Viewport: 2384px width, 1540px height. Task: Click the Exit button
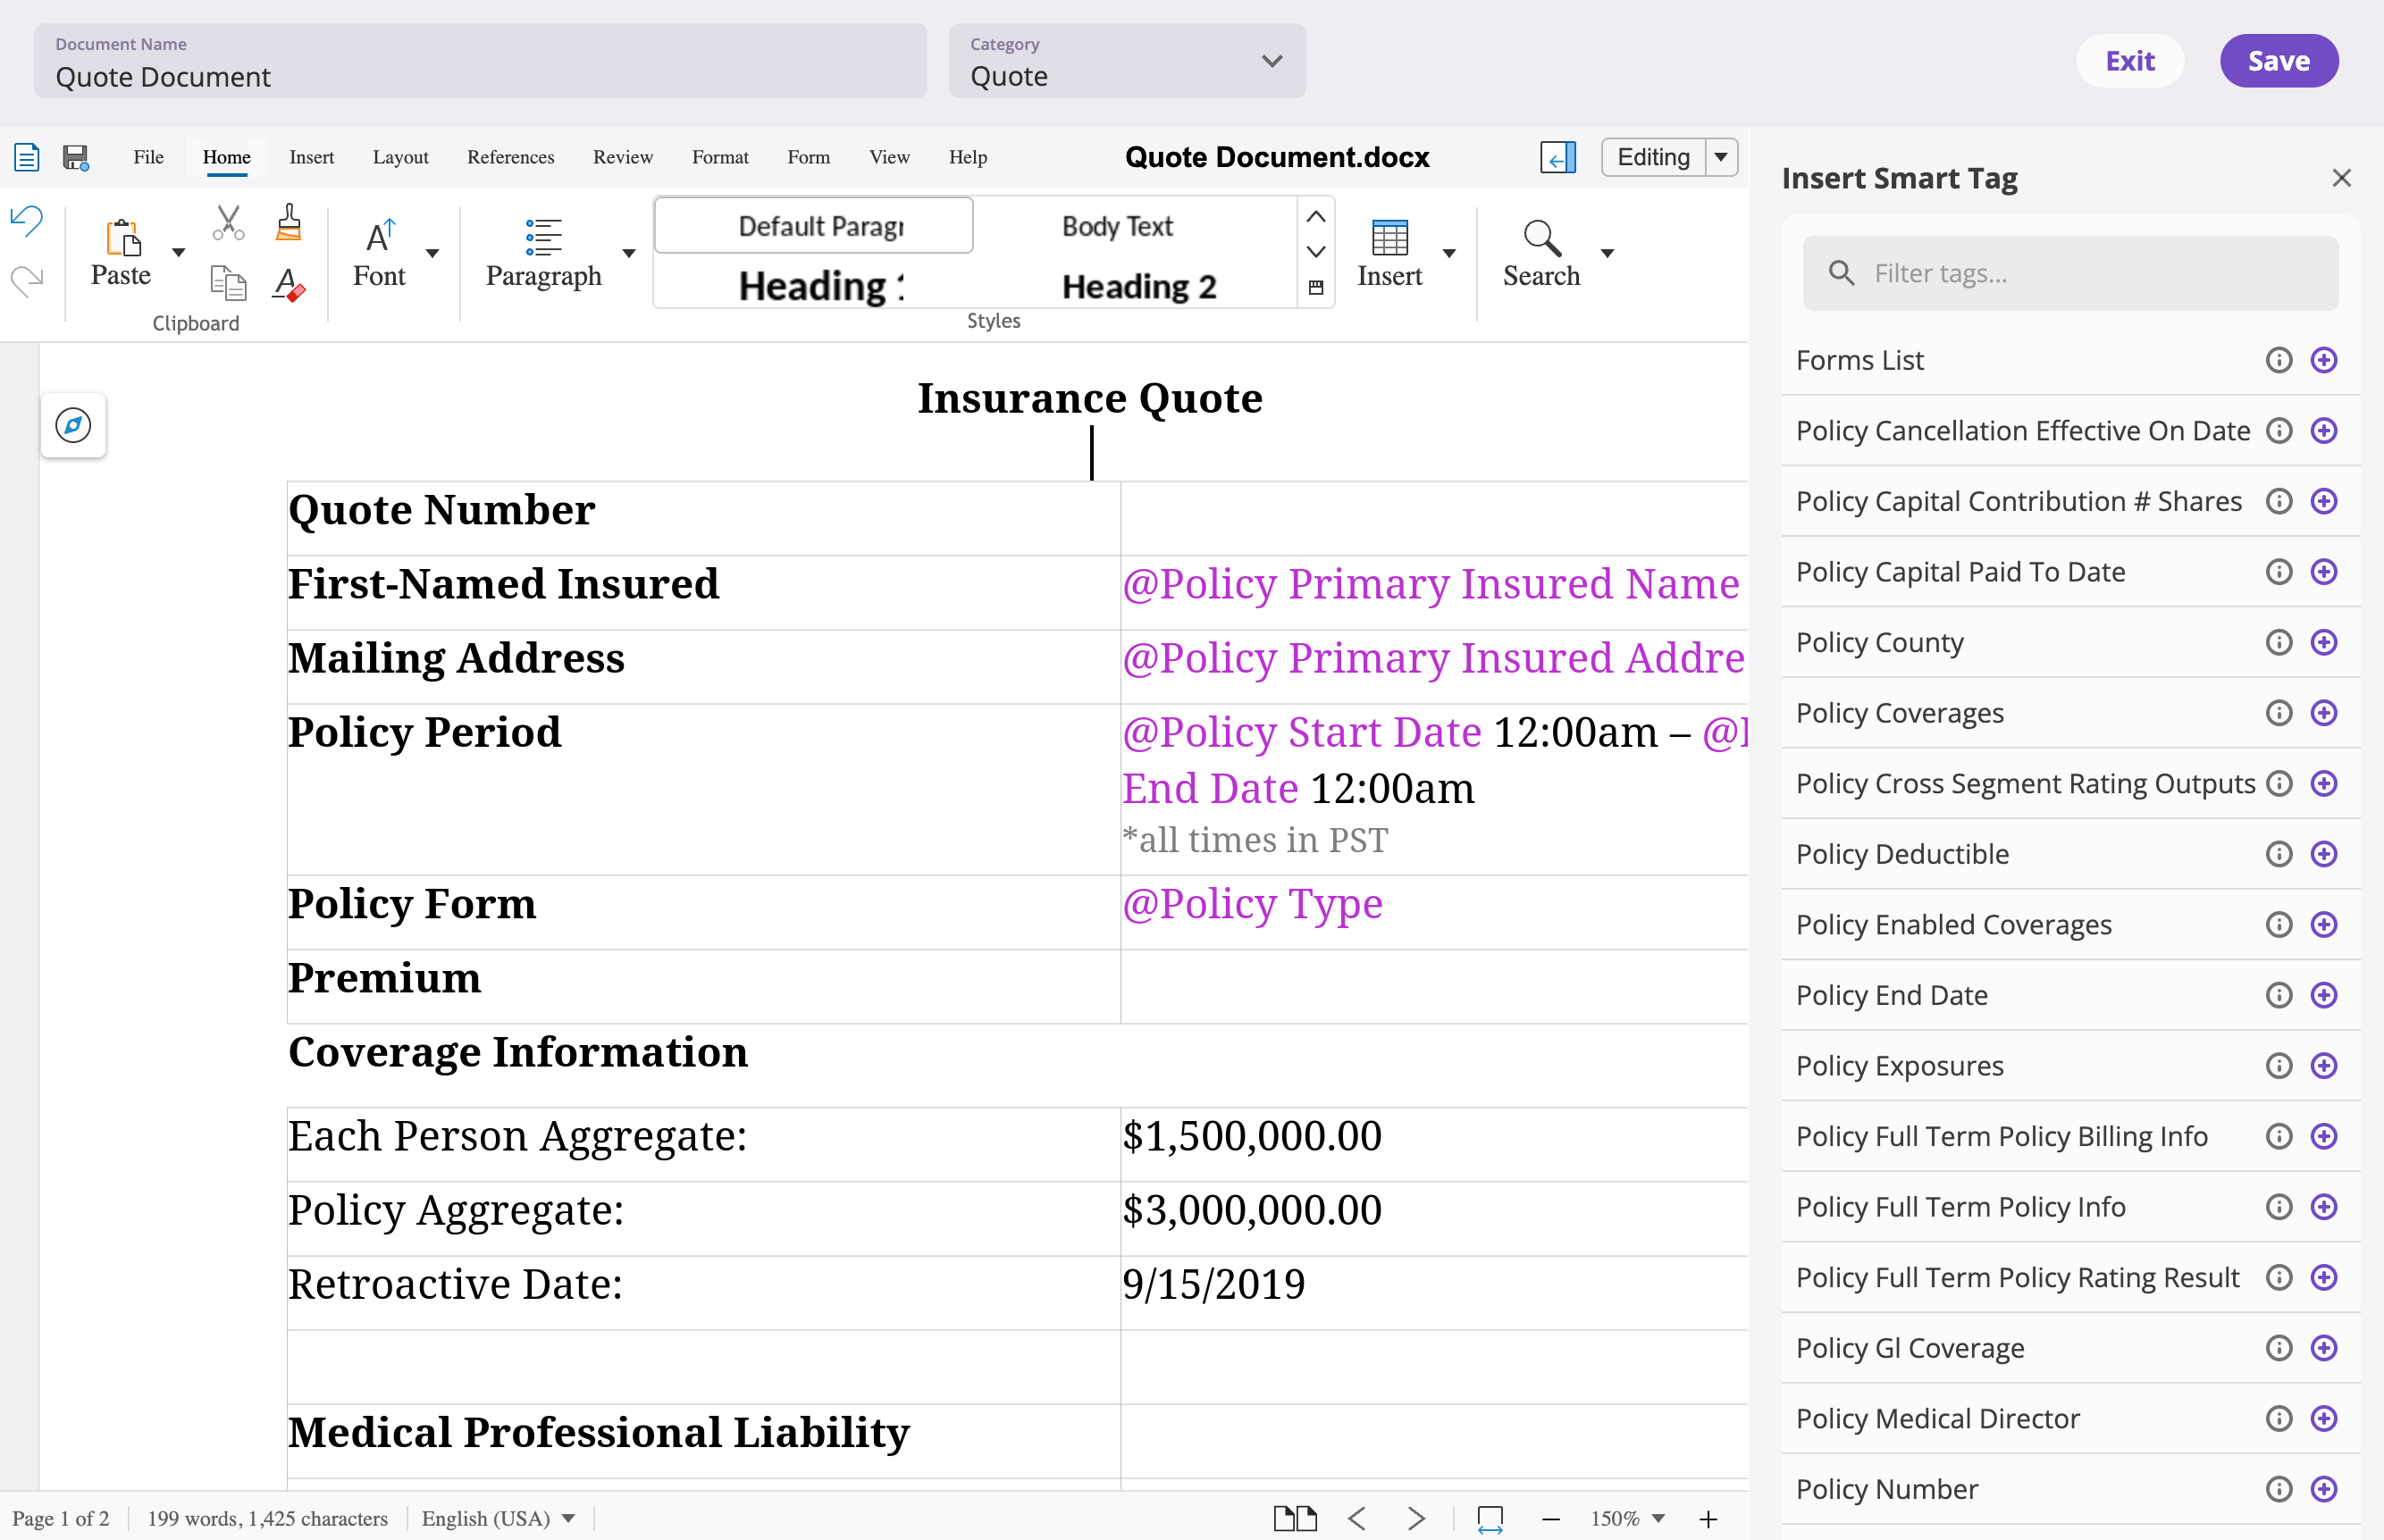2129,61
